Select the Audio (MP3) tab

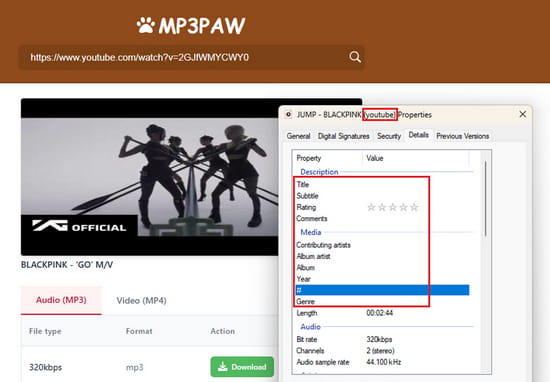pos(61,300)
